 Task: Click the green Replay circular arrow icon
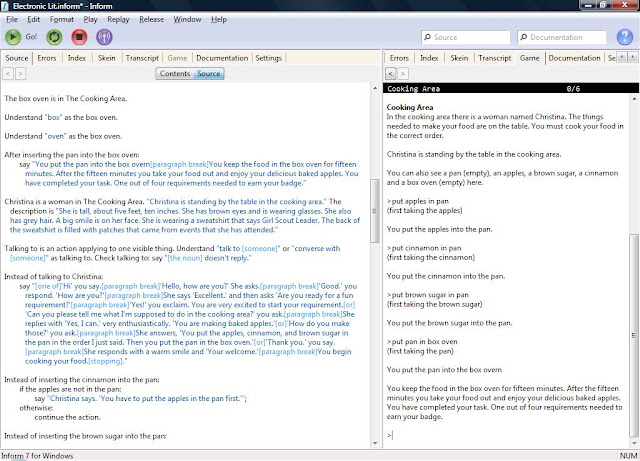pyautogui.click(x=54, y=37)
